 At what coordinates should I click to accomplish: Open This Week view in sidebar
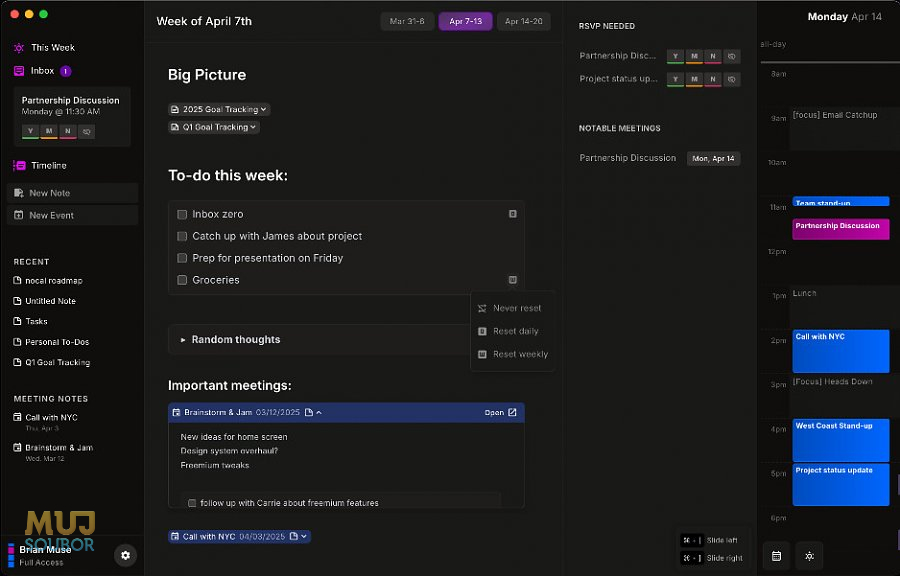click(44, 48)
